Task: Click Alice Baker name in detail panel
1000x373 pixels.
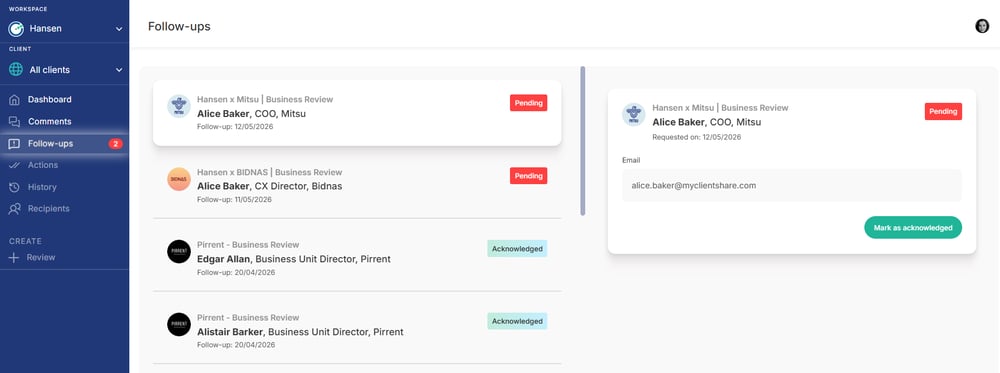Action: 680,122
